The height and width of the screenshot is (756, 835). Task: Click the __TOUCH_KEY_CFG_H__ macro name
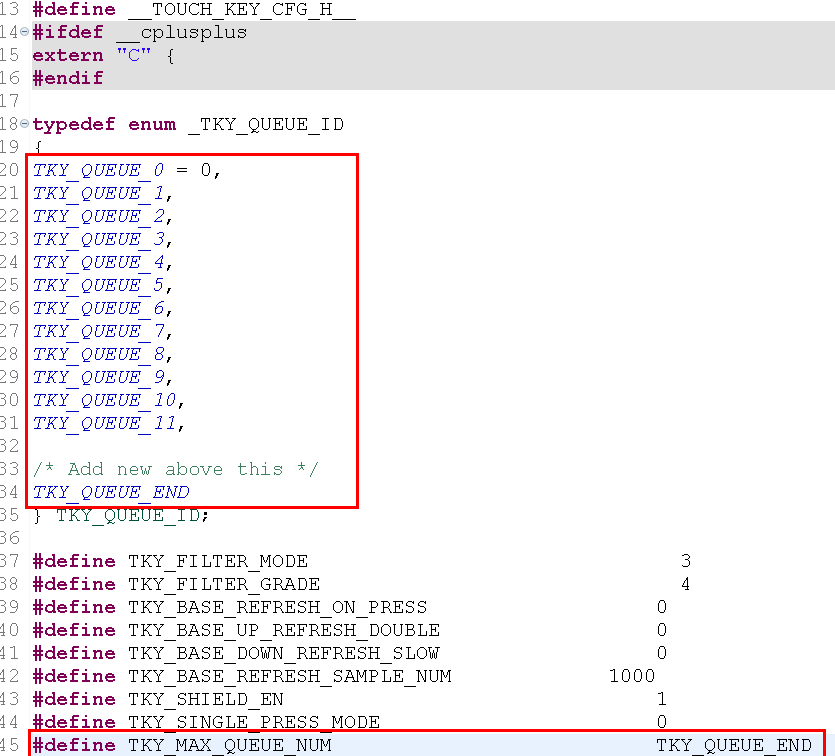pyautogui.click(x=242, y=10)
